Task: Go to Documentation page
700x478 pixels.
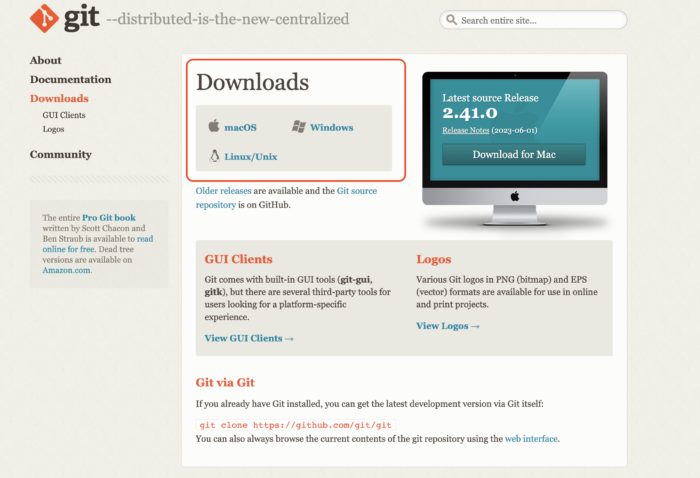Action: [70, 79]
